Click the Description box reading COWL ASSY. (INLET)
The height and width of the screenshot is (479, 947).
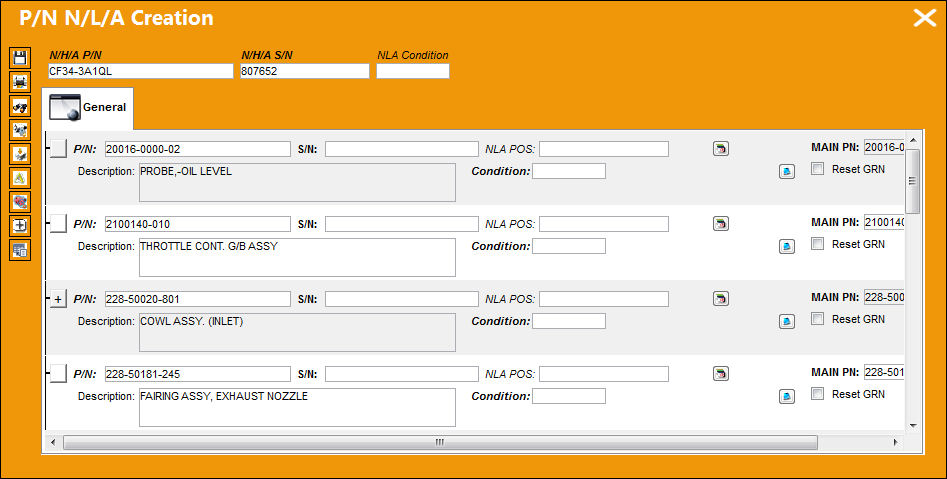(297, 332)
